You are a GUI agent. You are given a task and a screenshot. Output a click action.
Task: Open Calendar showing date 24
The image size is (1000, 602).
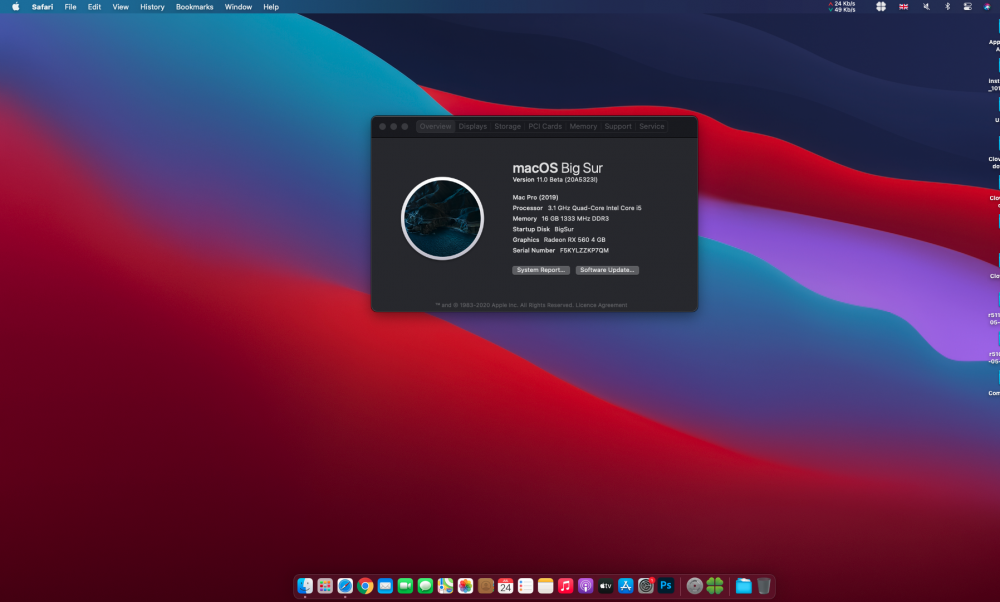506,585
